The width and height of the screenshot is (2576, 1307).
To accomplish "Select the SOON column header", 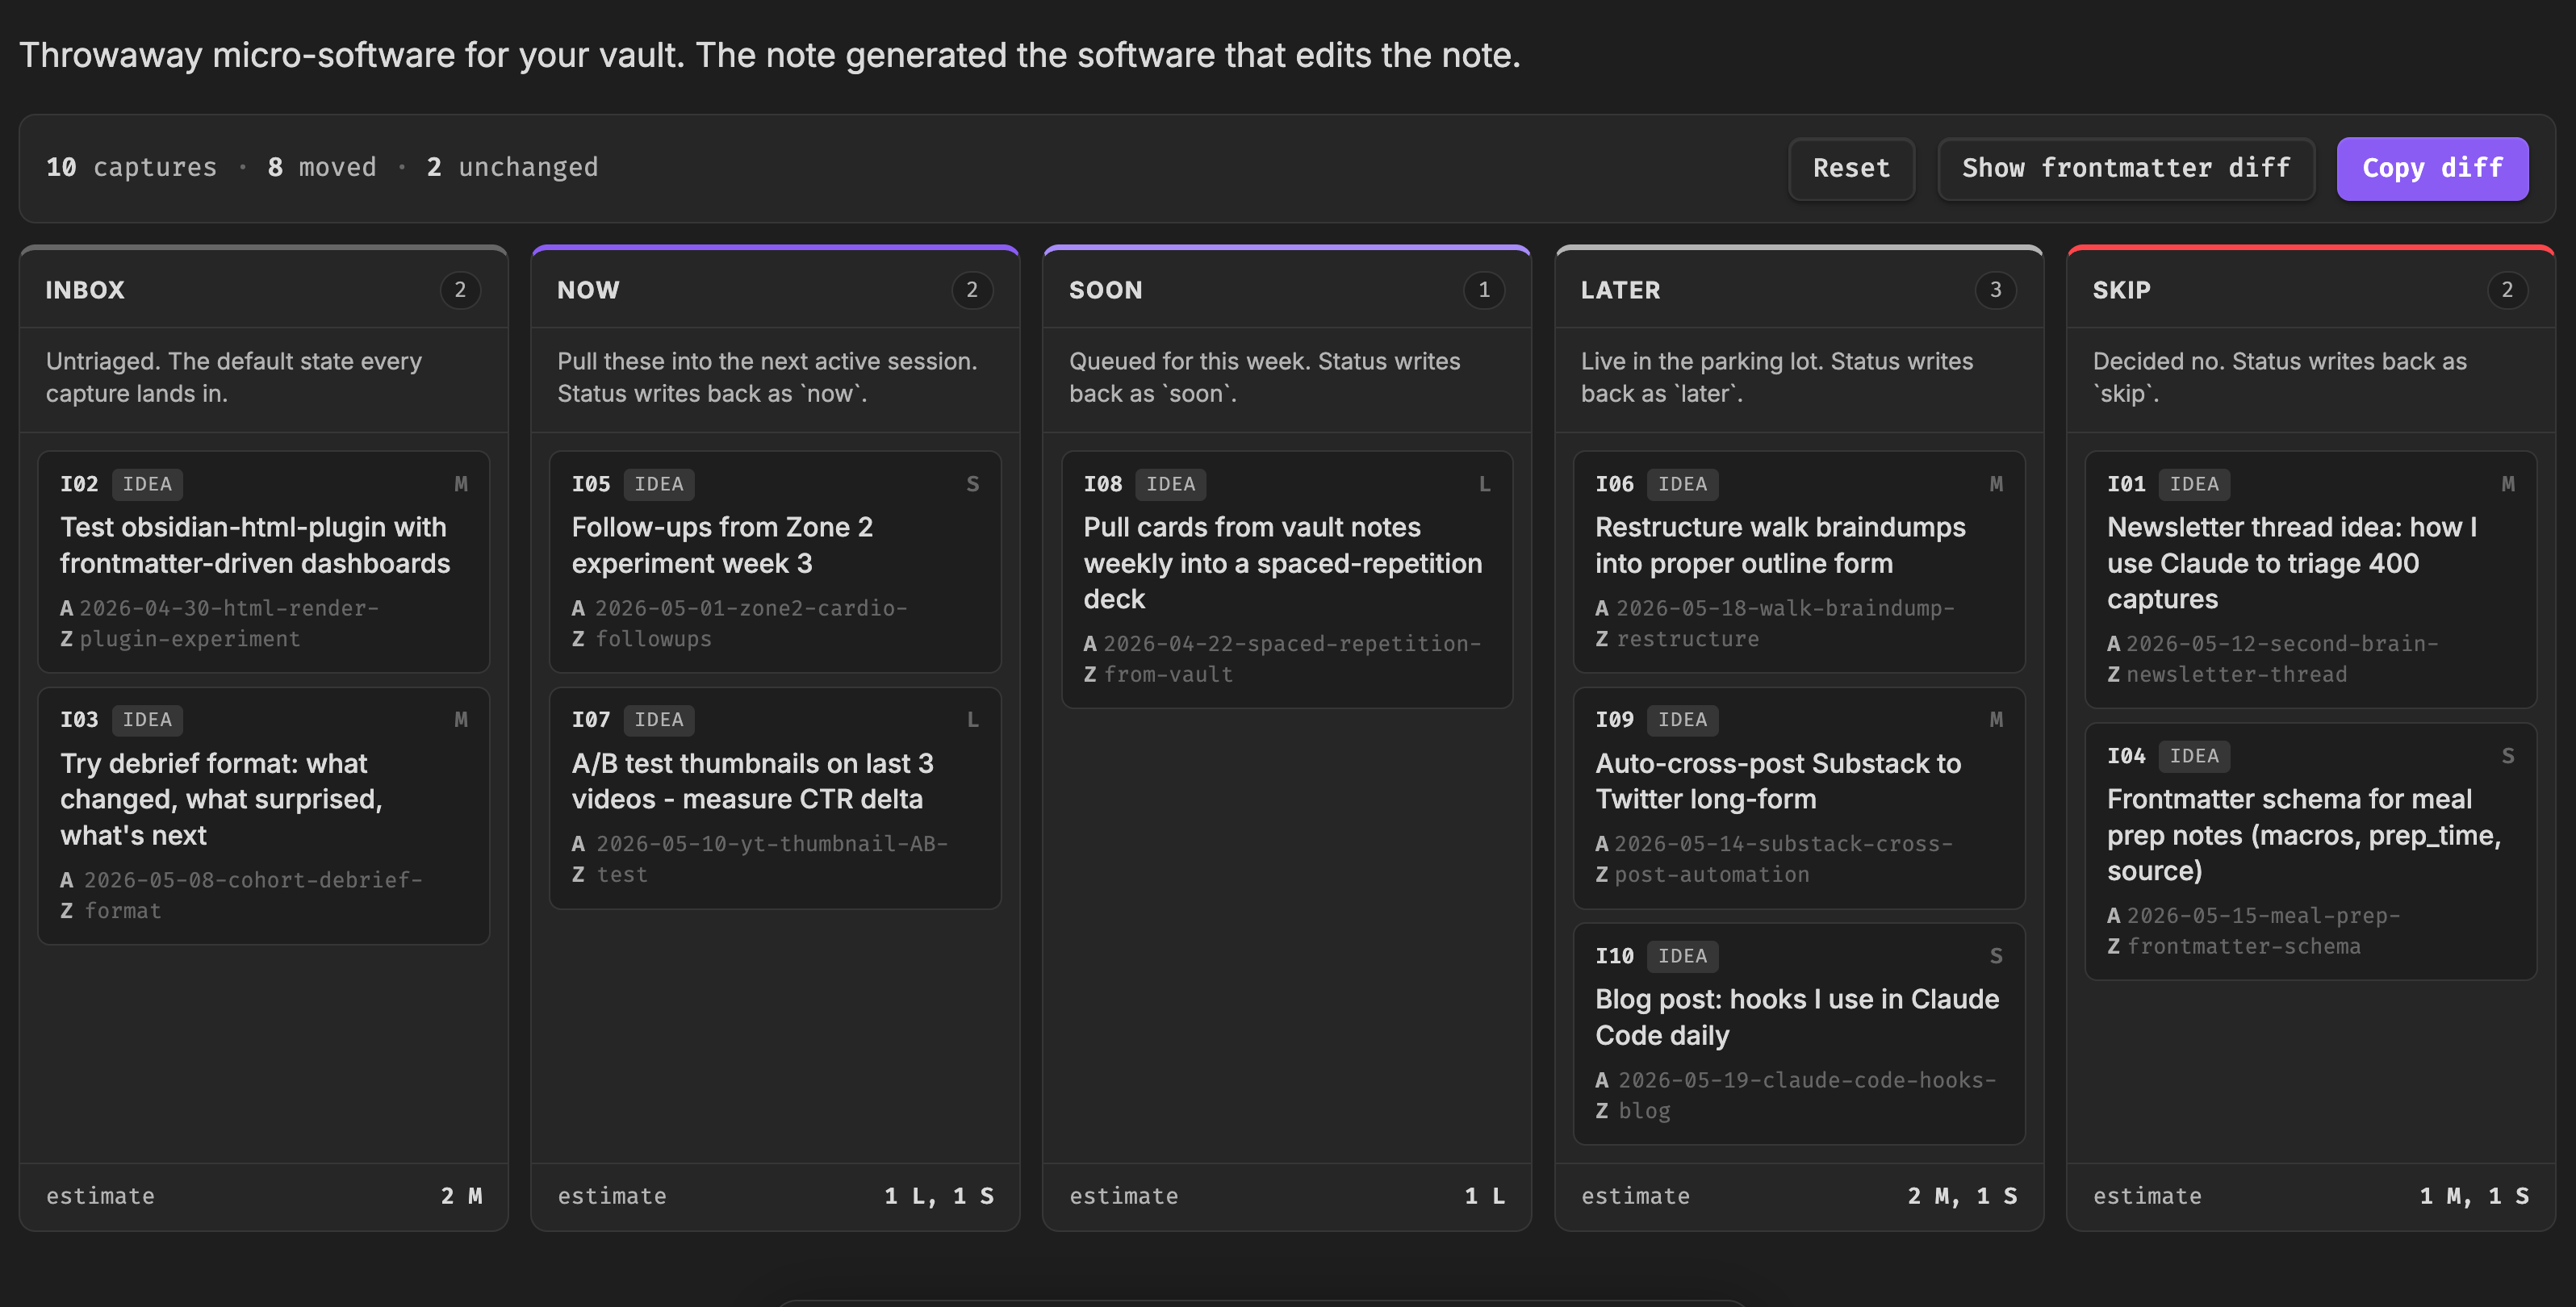I will point(1105,290).
